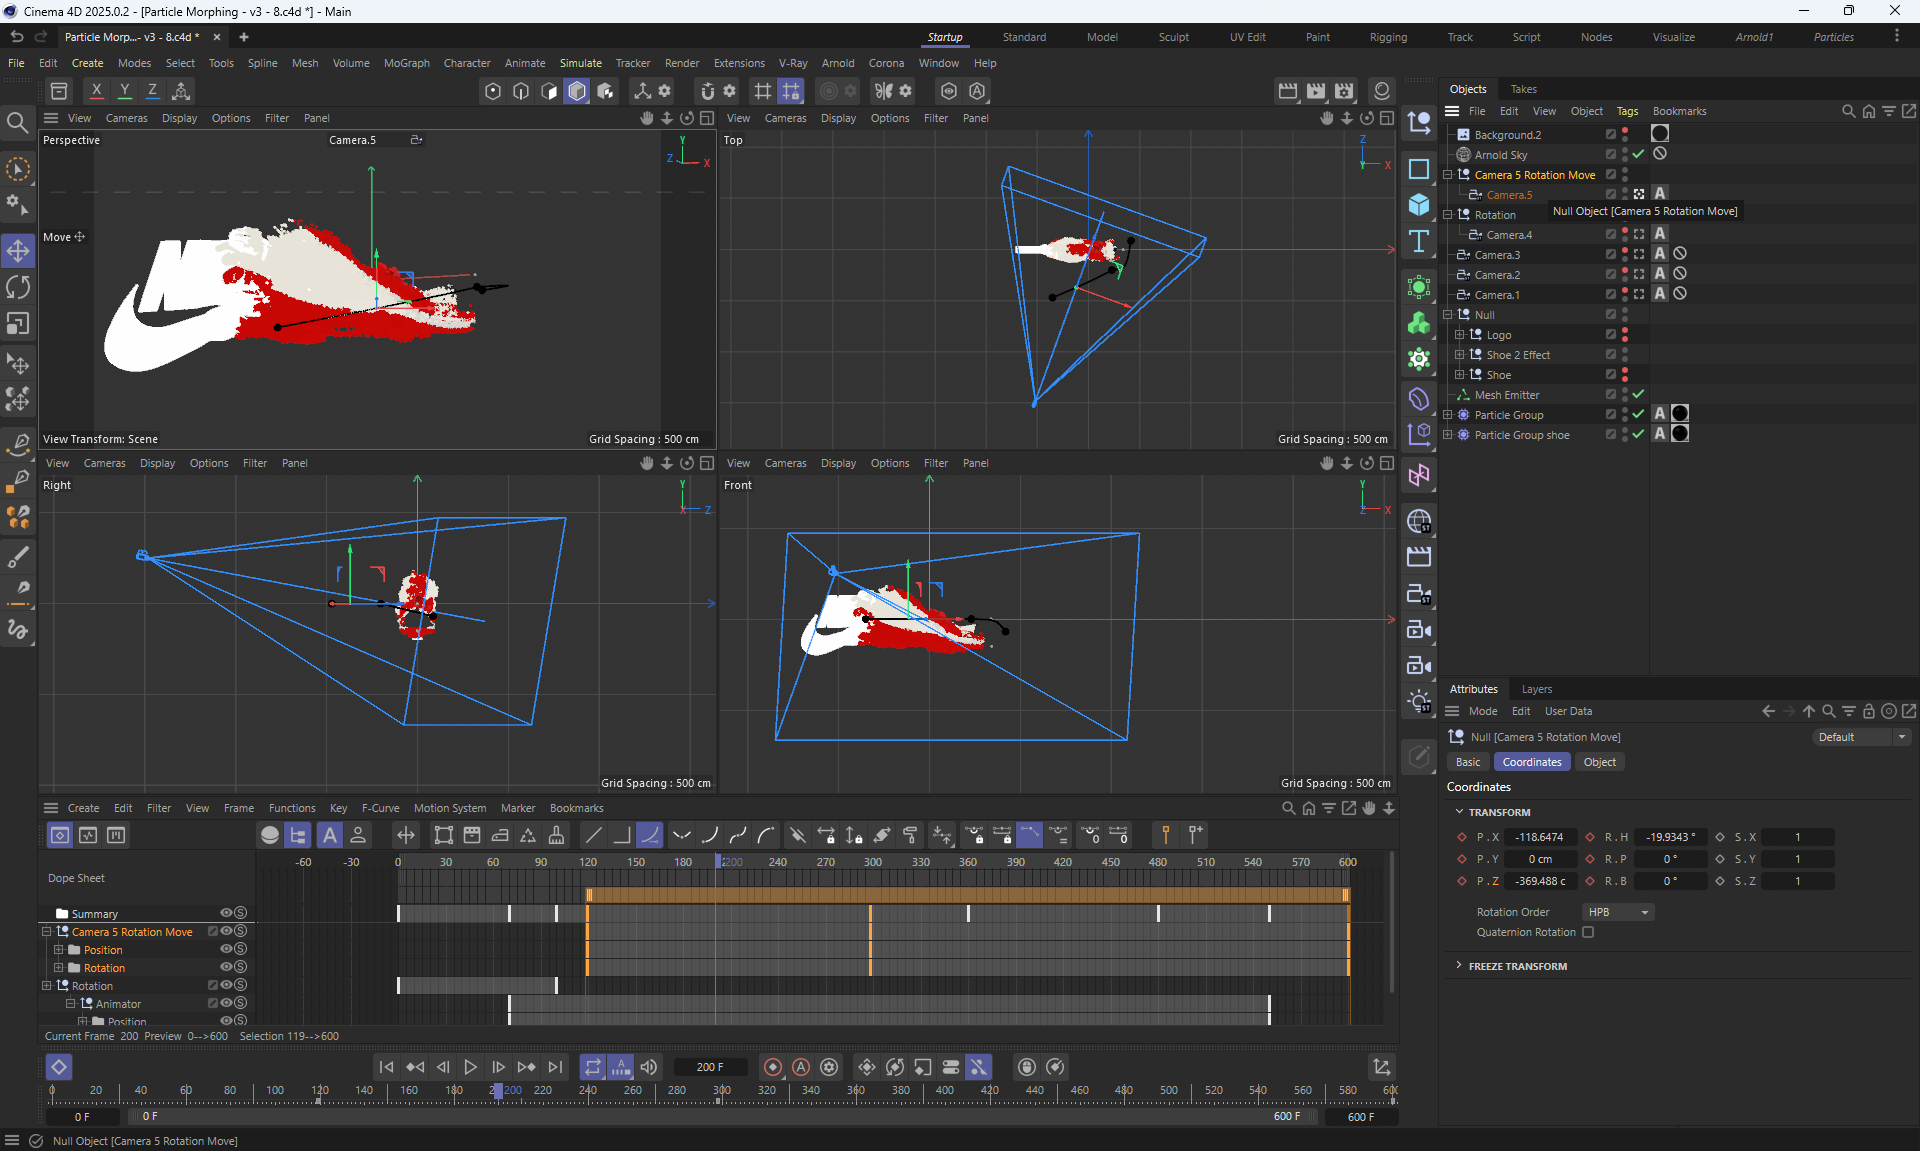The height and width of the screenshot is (1151, 1920).
Task: Toggle eye visibility for Summary track
Action: point(226,913)
